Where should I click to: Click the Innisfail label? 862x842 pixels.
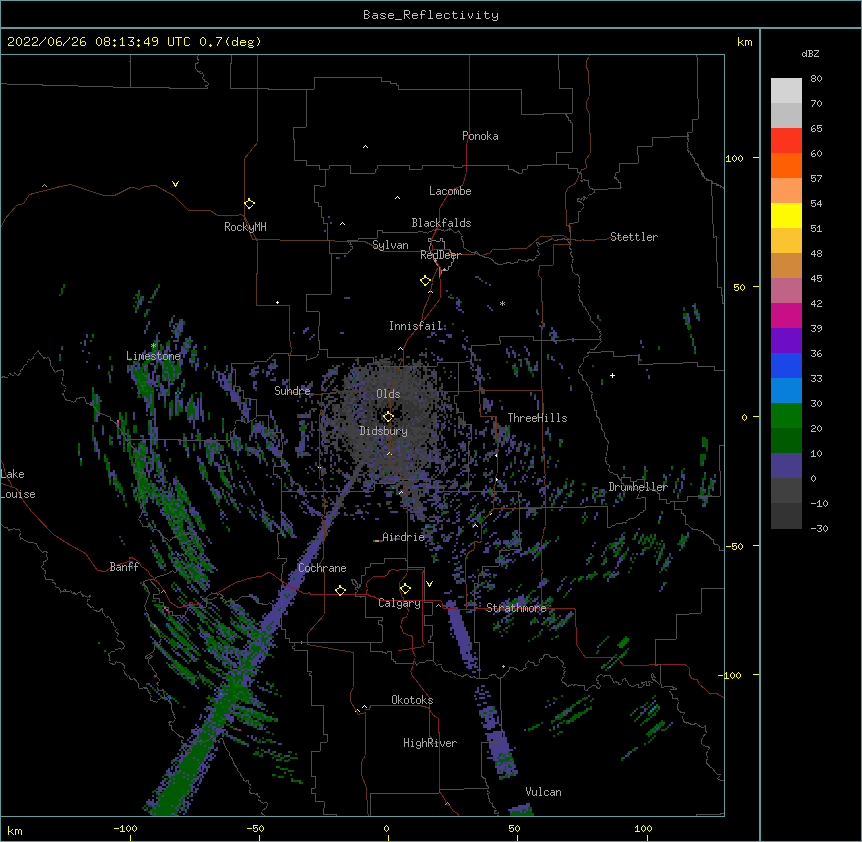pos(416,326)
